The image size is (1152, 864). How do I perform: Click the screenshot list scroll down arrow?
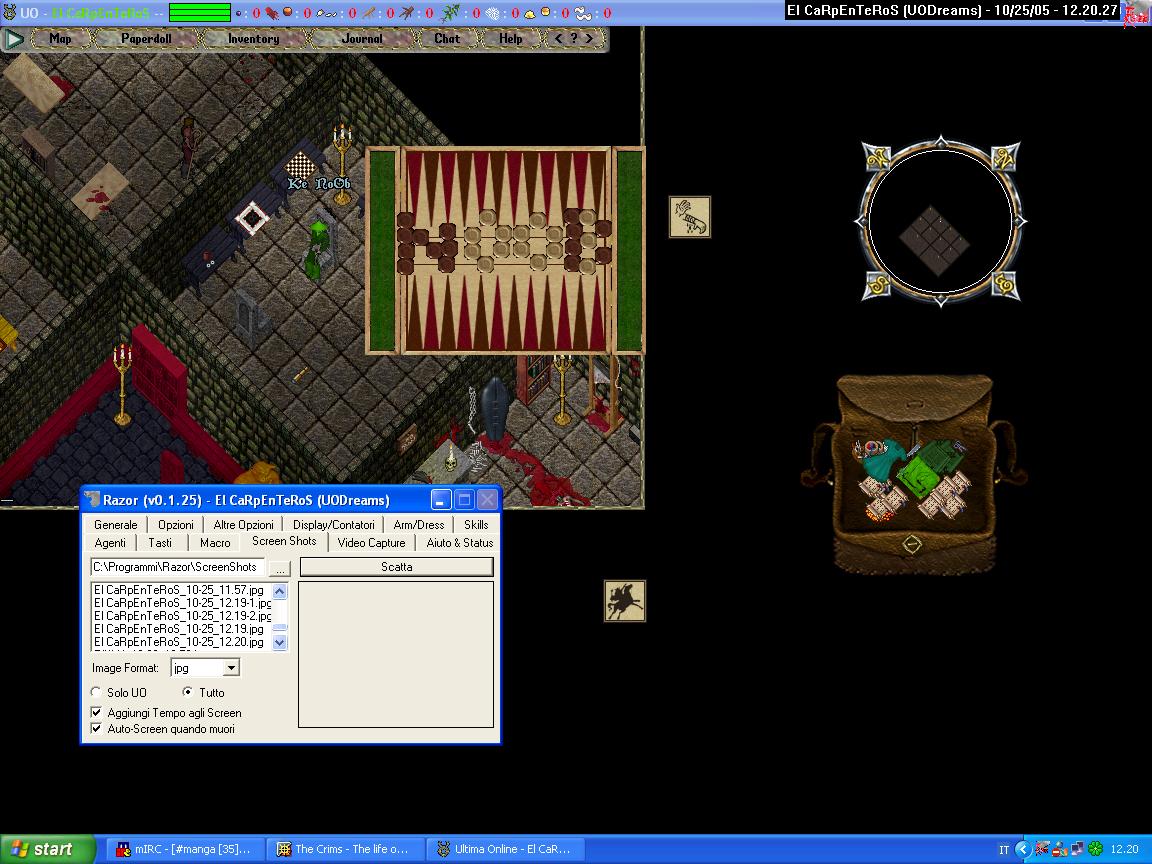pyautogui.click(x=280, y=642)
